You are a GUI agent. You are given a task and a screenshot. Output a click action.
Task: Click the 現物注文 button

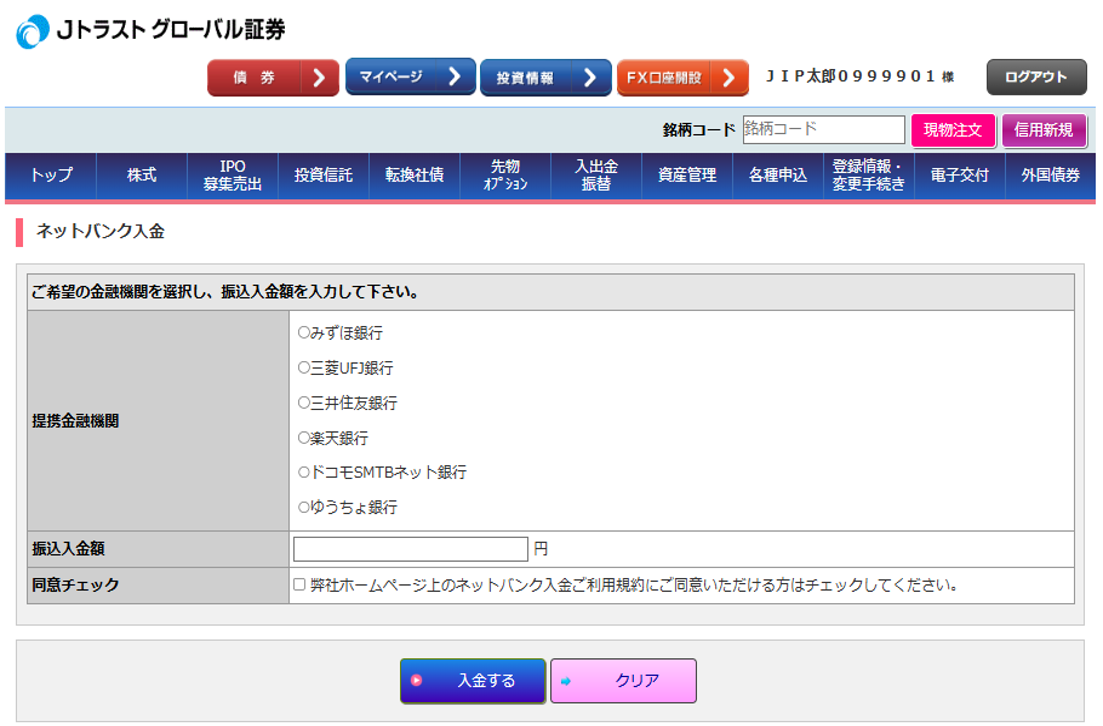tap(953, 130)
